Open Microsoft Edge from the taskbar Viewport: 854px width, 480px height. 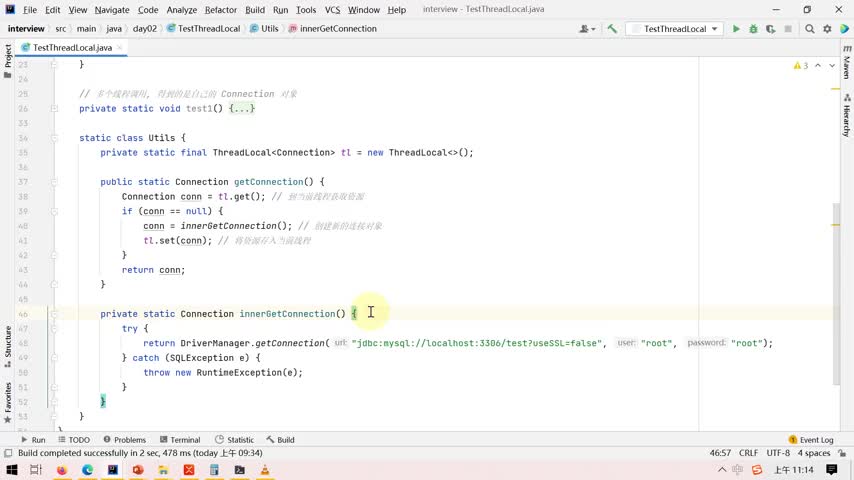[87, 470]
